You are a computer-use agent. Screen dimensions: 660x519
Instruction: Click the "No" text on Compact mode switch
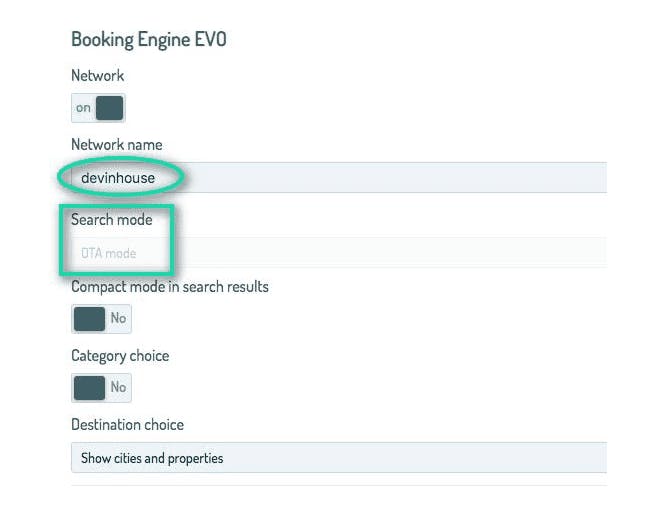pyautogui.click(x=118, y=318)
